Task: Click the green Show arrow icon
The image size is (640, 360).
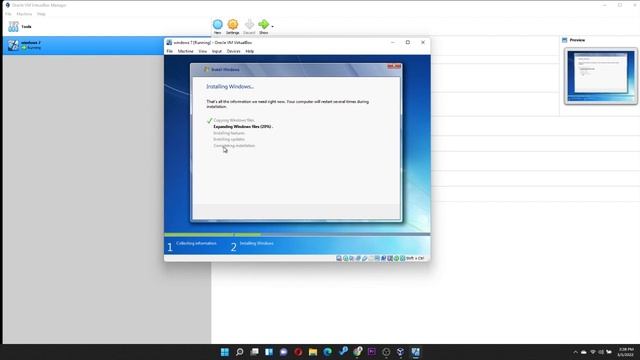Action: pos(264,24)
